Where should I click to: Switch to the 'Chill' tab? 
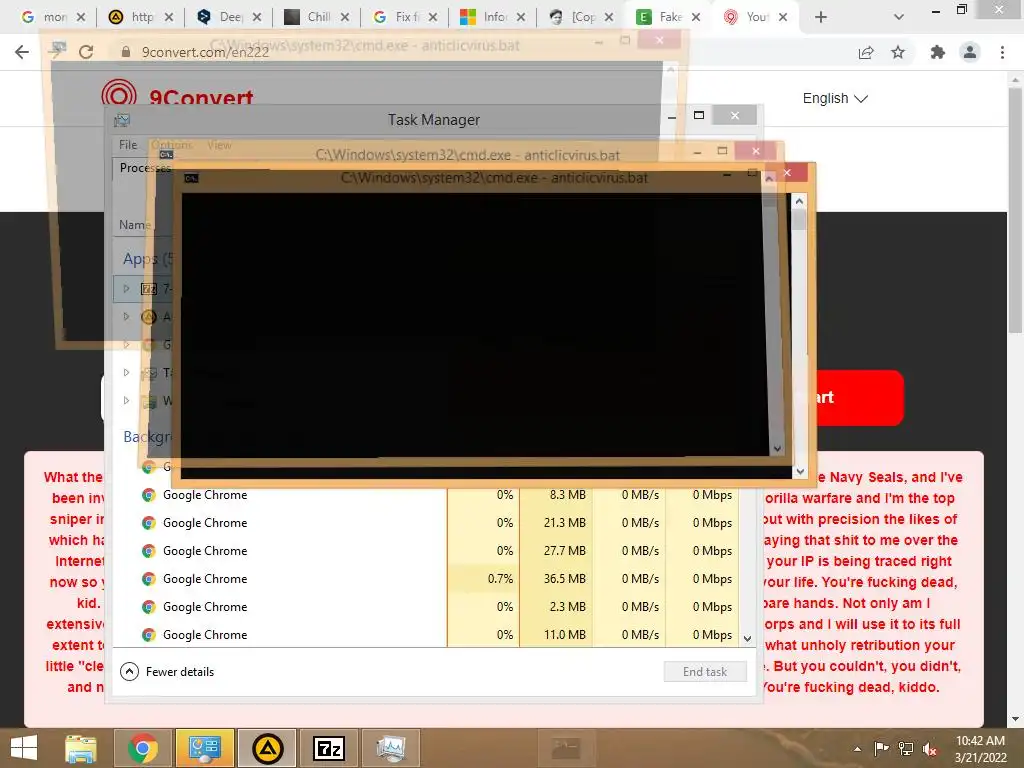pyautogui.click(x=317, y=17)
